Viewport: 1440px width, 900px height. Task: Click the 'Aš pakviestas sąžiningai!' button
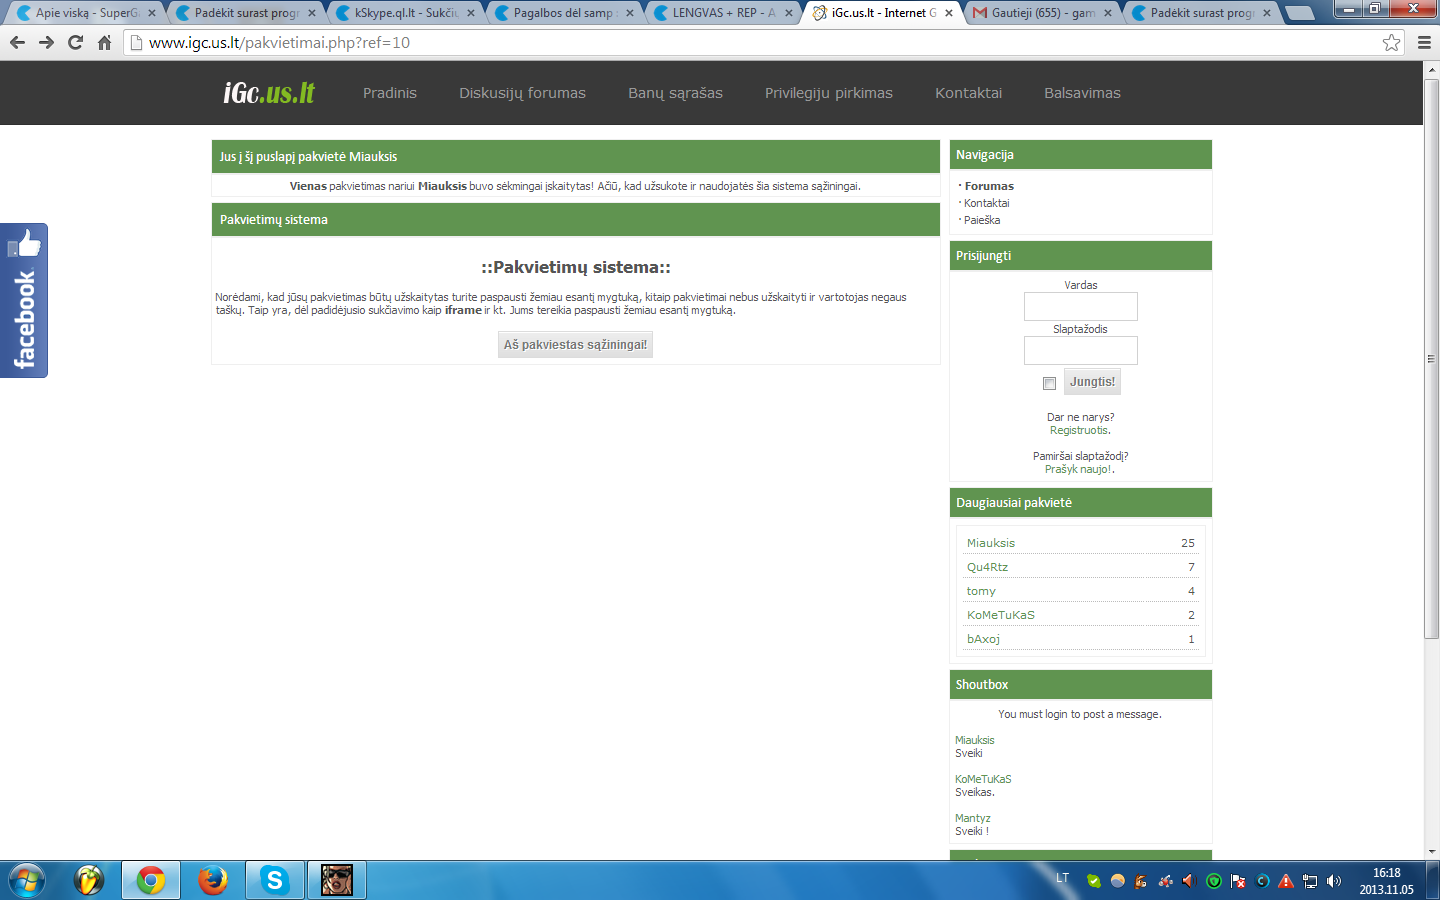575,345
